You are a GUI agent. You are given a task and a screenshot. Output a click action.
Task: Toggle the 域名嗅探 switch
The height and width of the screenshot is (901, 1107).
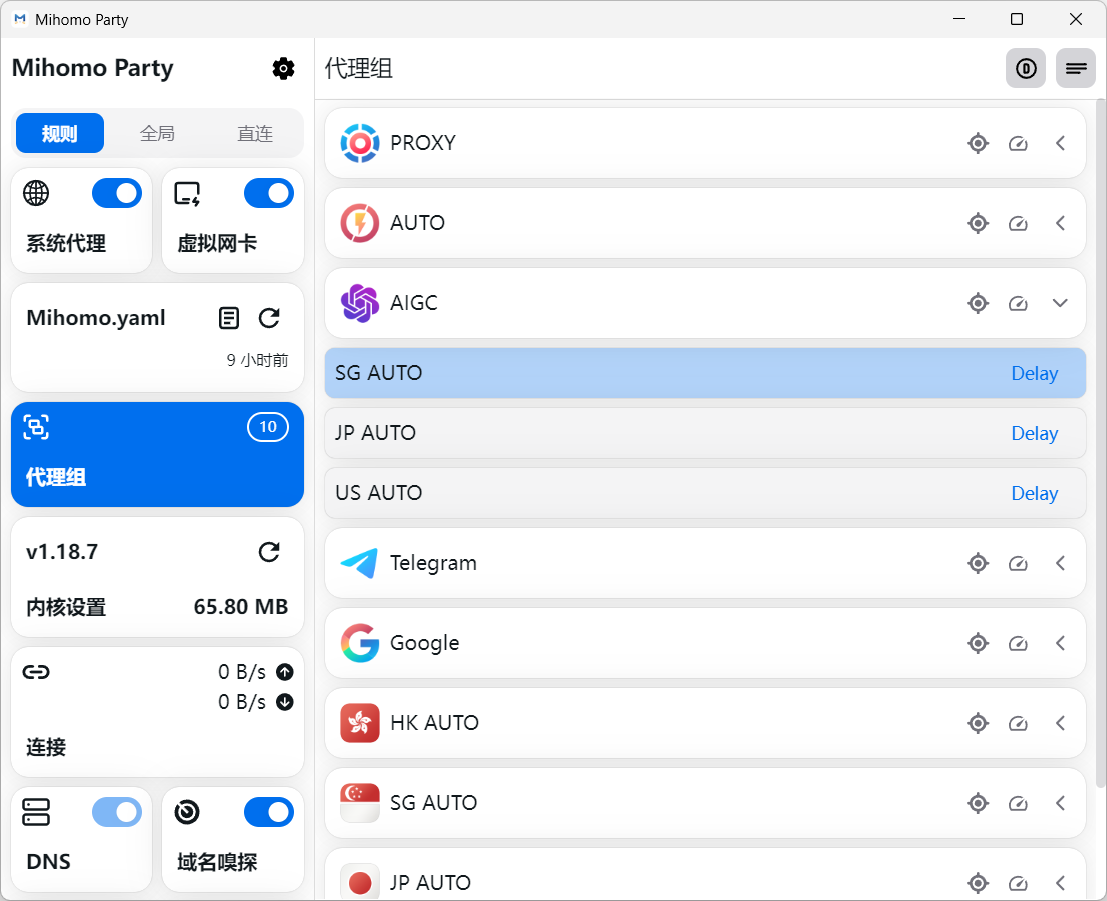268,812
